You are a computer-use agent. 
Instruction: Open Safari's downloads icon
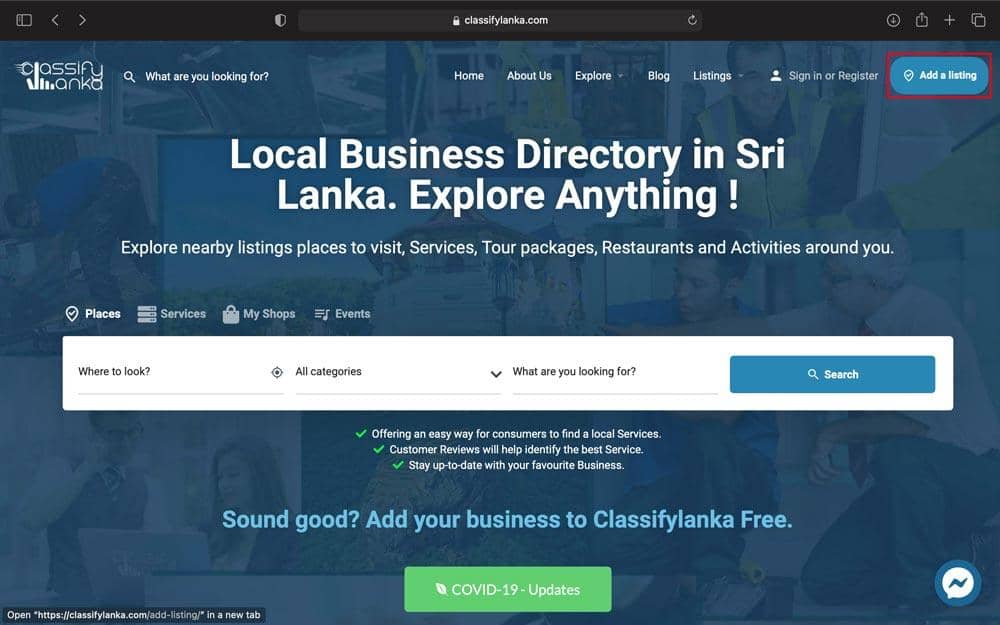(893, 20)
